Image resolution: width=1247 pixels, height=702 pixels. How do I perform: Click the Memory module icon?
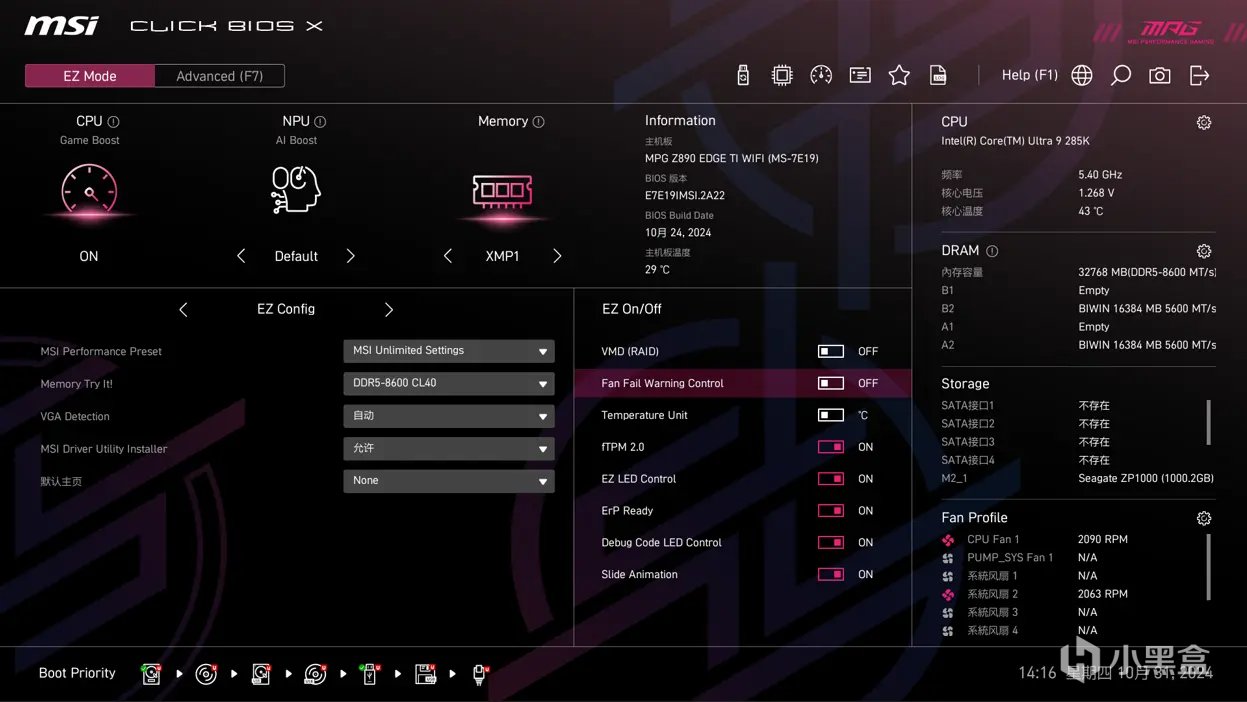click(x=502, y=190)
